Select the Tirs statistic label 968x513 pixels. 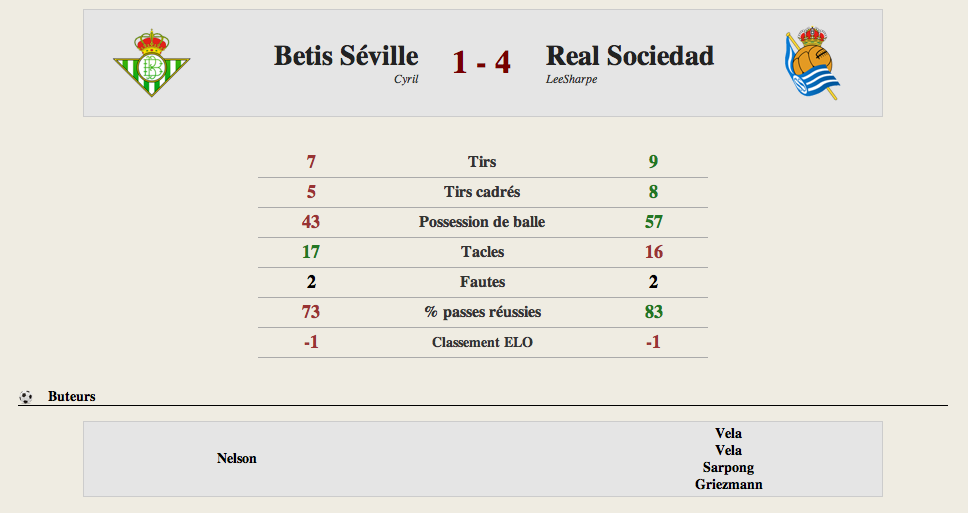[482, 162]
